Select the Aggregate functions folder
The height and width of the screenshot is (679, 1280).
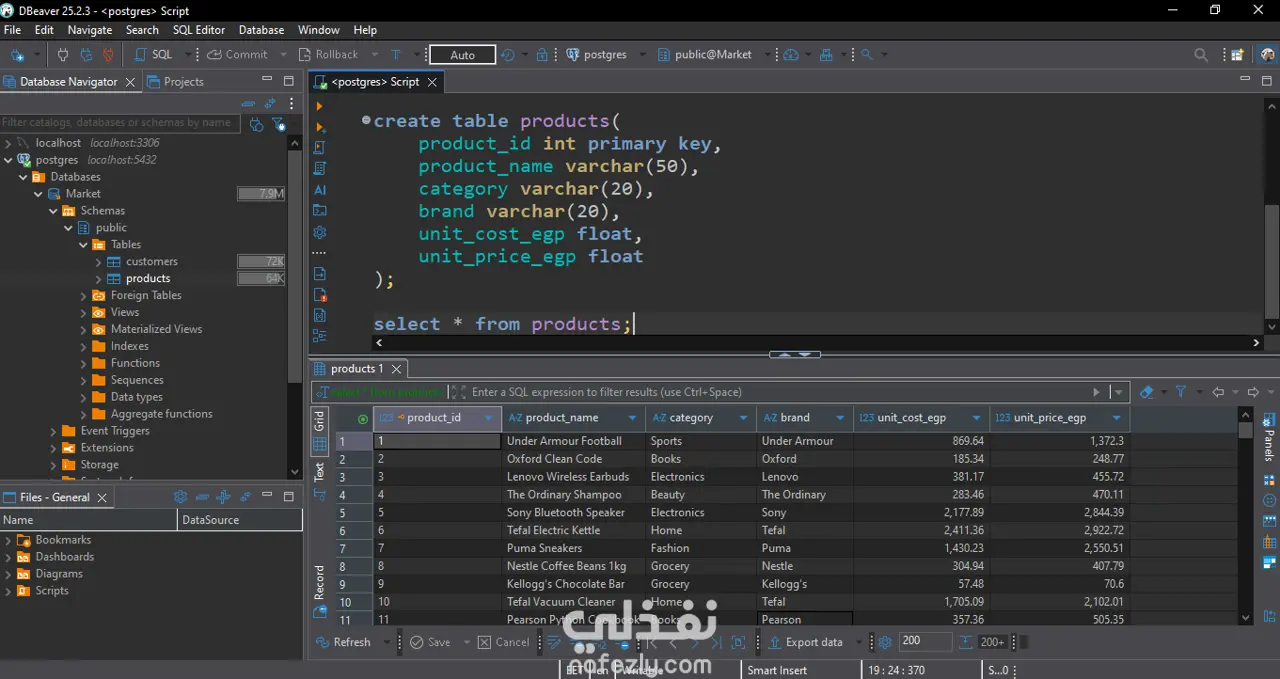click(x=161, y=414)
